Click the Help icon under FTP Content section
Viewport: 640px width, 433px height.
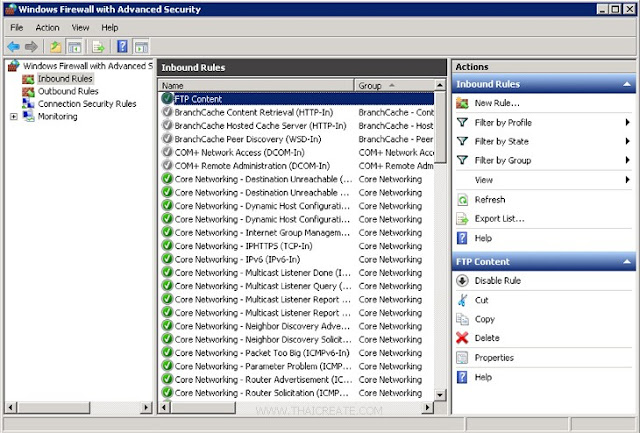tap(462, 377)
